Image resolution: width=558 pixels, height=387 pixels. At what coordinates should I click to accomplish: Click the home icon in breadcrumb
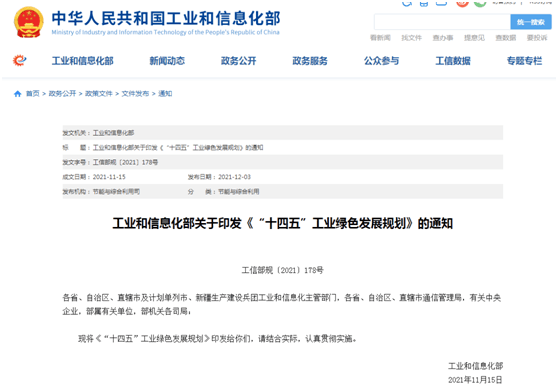(17, 94)
